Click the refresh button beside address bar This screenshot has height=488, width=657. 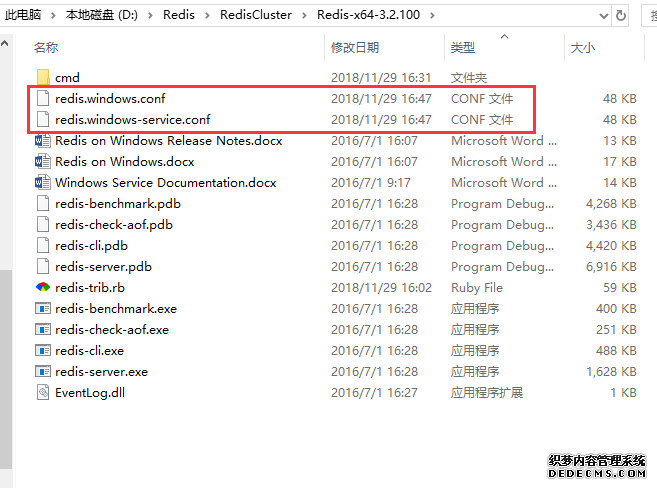pyautogui.click(x=621, y=15)
